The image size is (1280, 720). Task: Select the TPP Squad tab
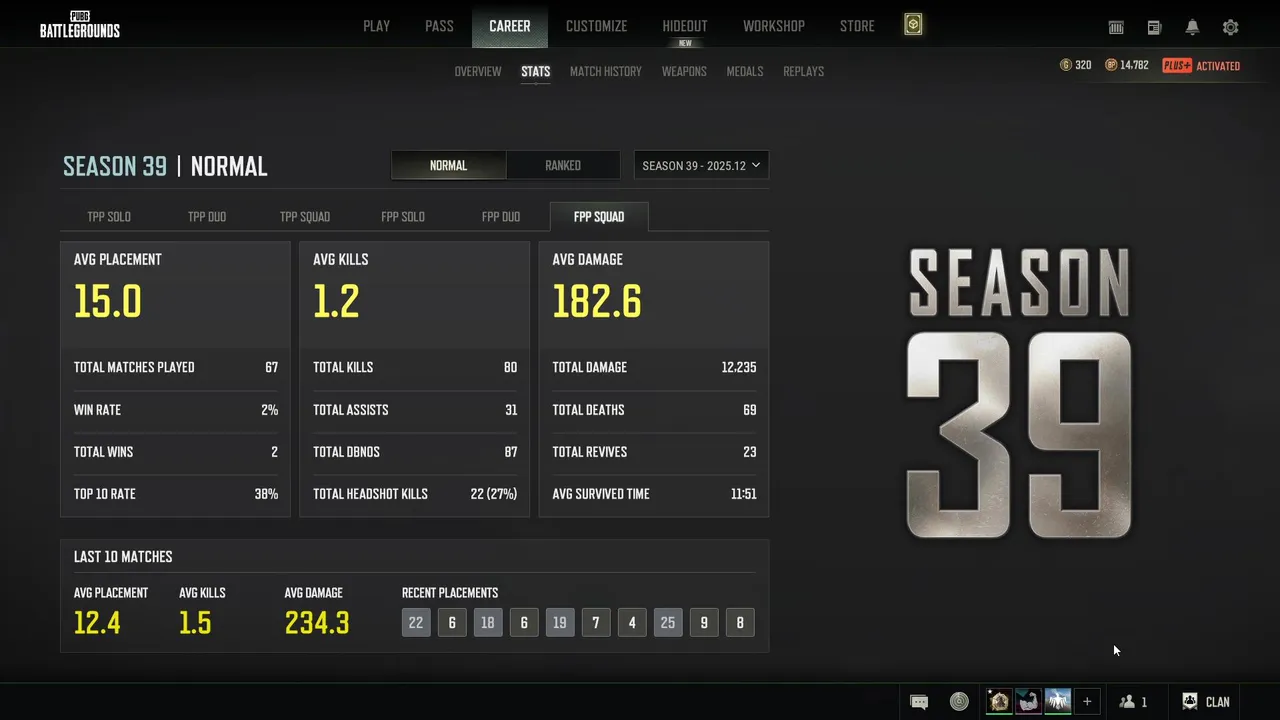tap(305, 217)
